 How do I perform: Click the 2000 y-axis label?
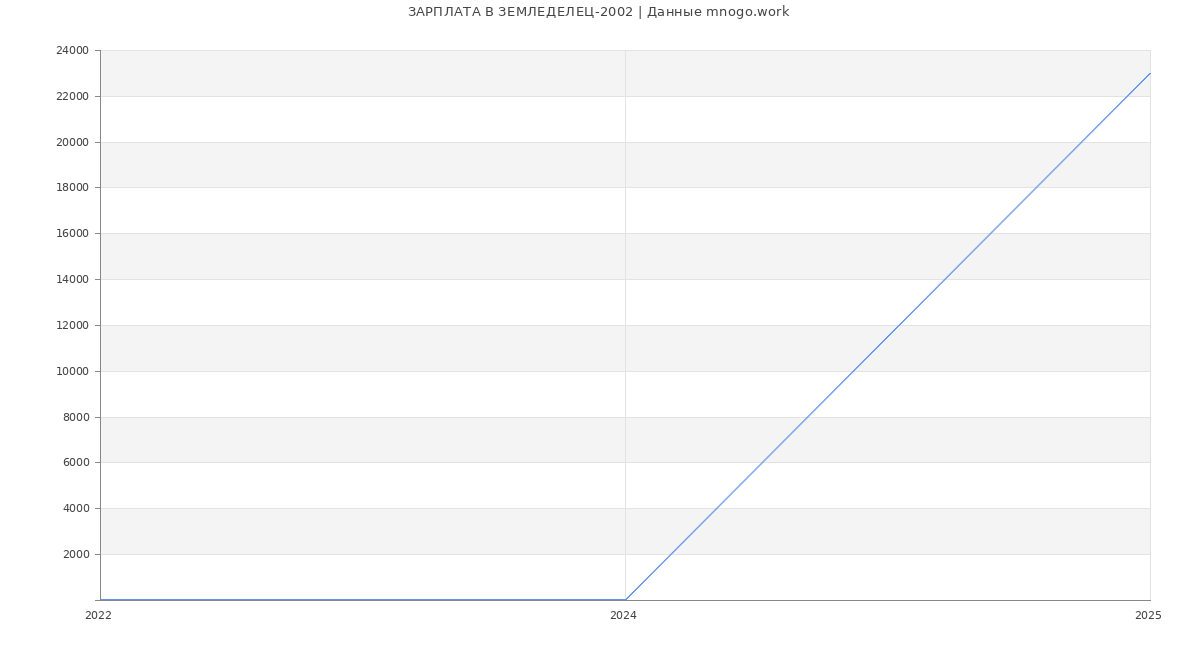(x=75, y=555)
